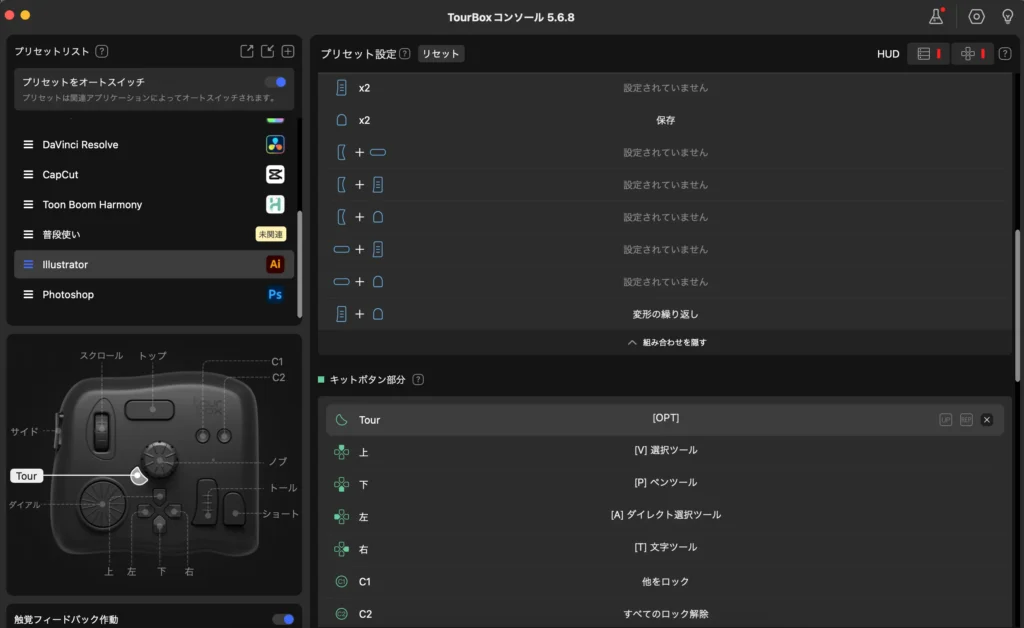Click the lightbulb tips icon top right
Viewport: 1024px width, 628px height.
click(x=1008, y=16)
